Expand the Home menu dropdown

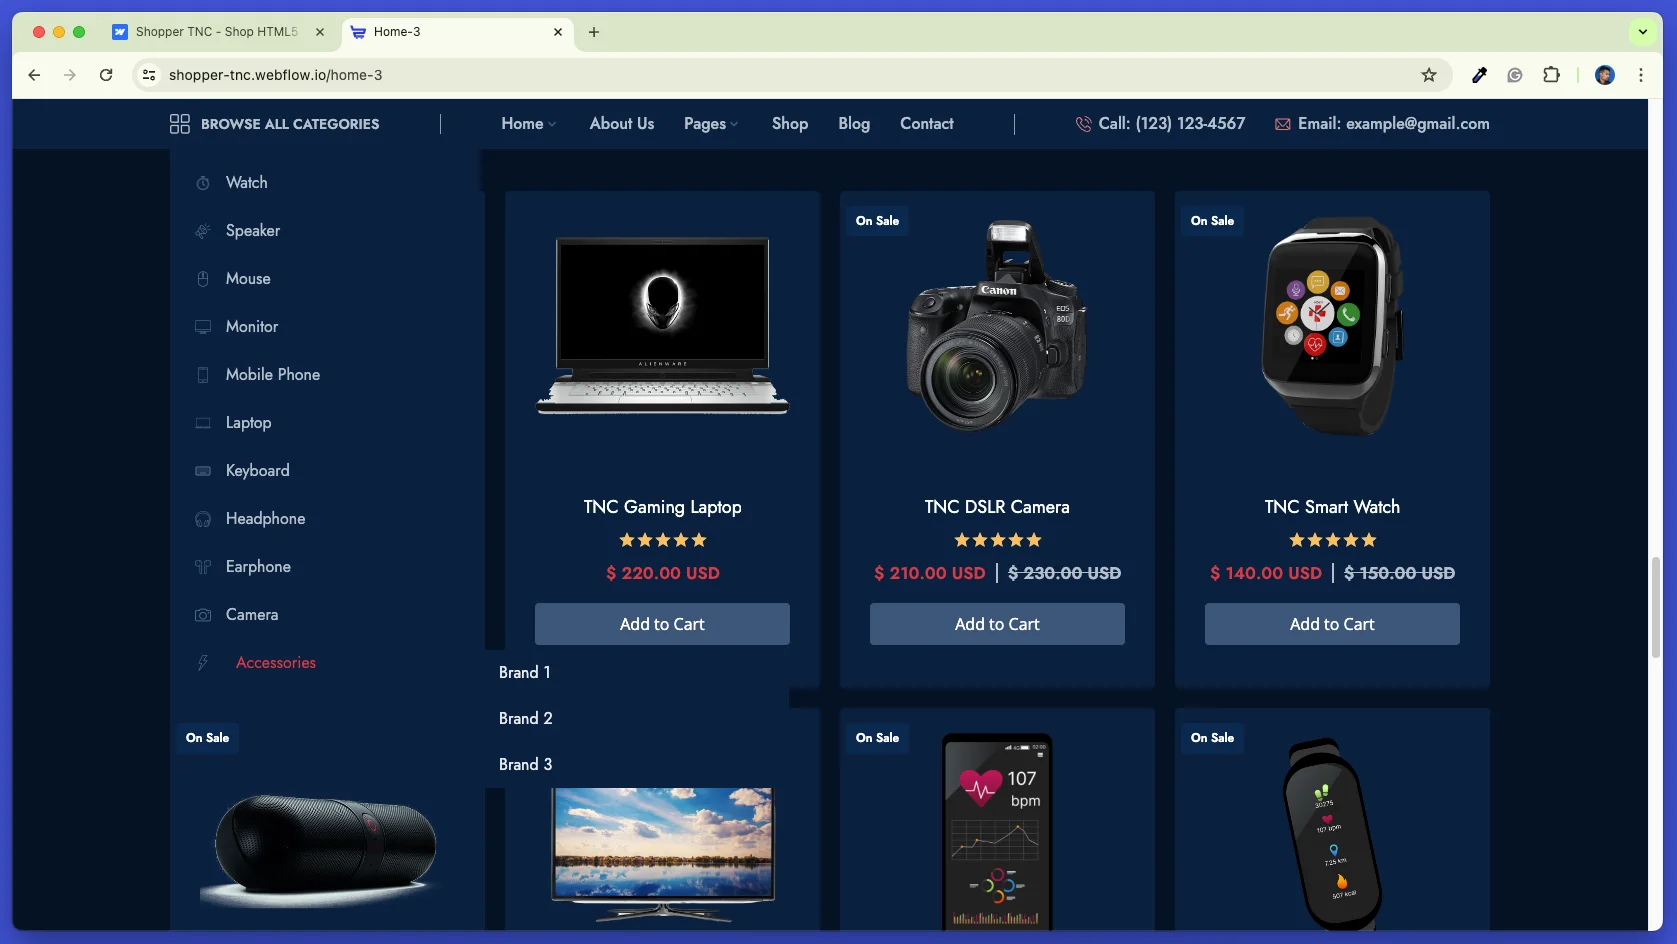click(x=528, y=124)
